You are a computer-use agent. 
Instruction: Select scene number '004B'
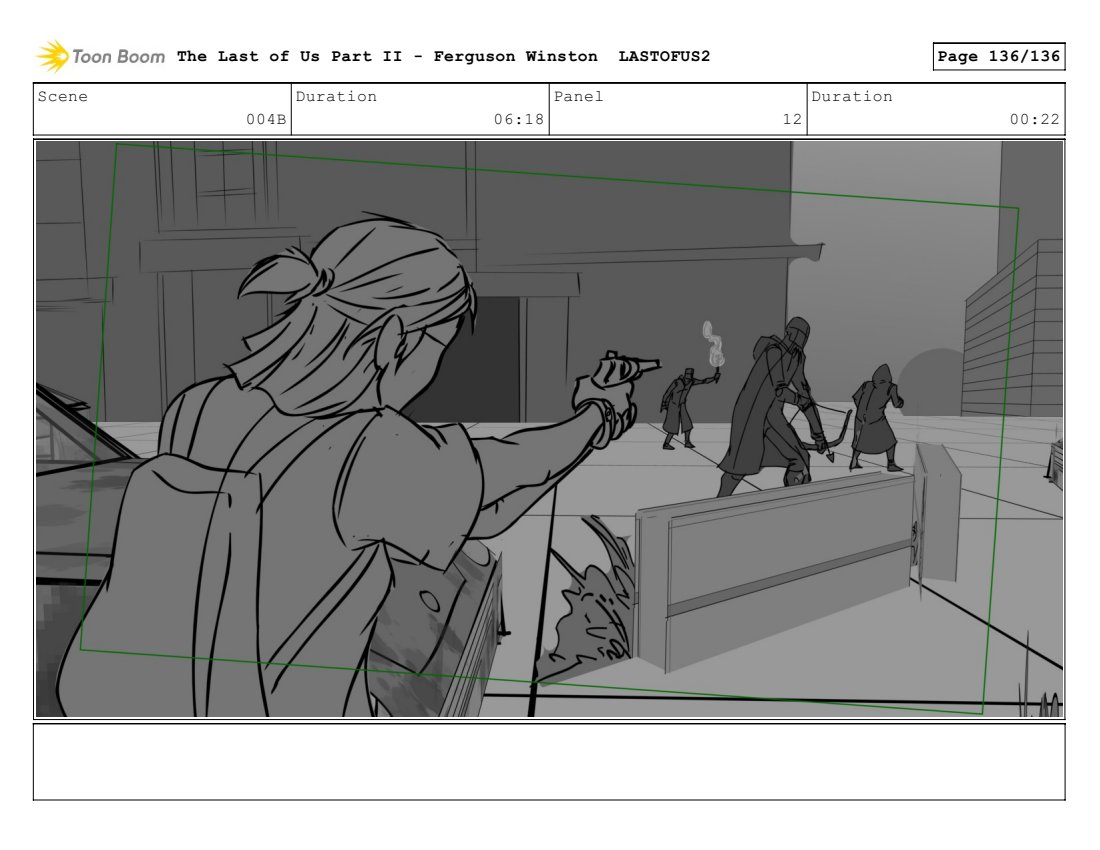[266, 119]
